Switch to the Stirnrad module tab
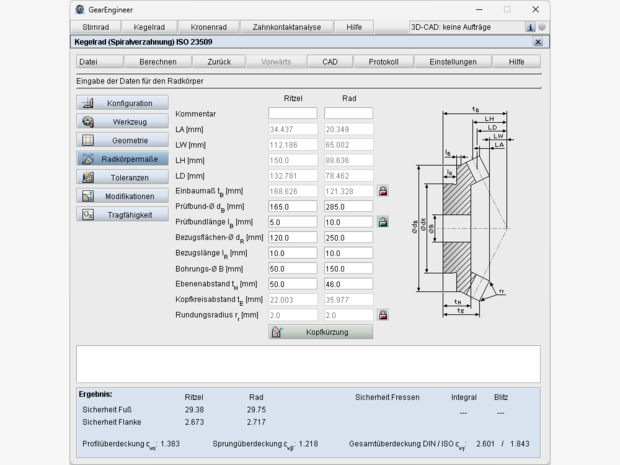 coord(96,27)
